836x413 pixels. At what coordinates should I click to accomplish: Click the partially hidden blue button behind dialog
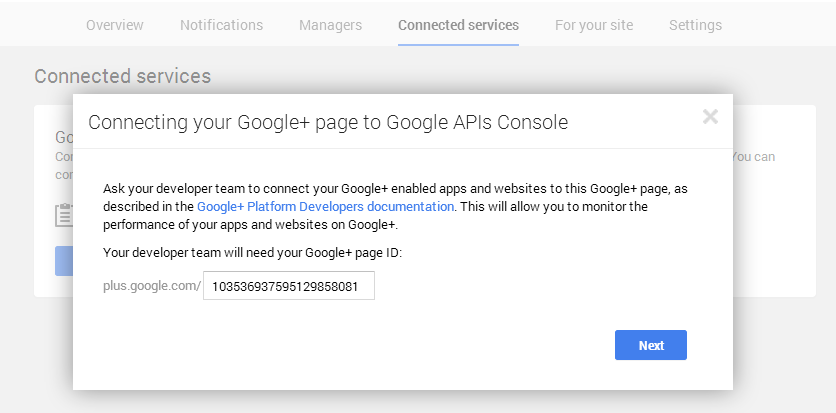click(x=64, y=261)
